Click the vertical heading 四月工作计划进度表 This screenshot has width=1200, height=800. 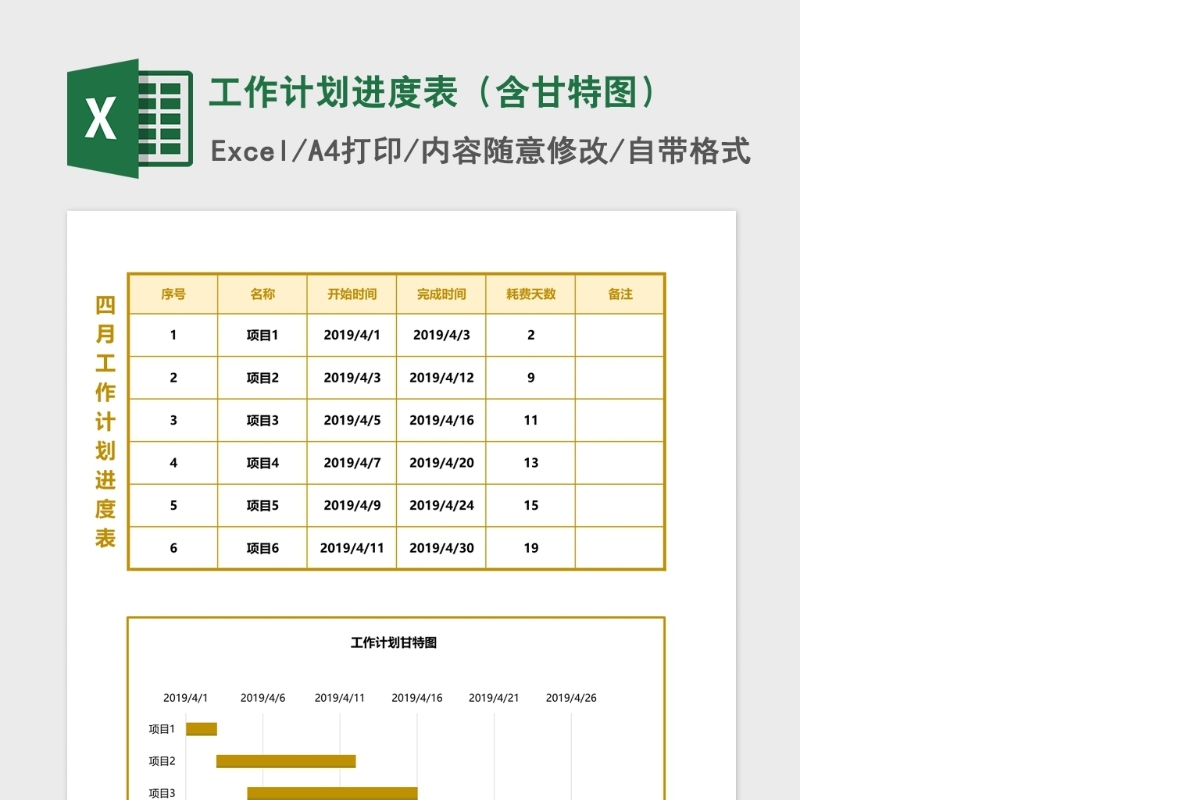[x=105, y=421]
